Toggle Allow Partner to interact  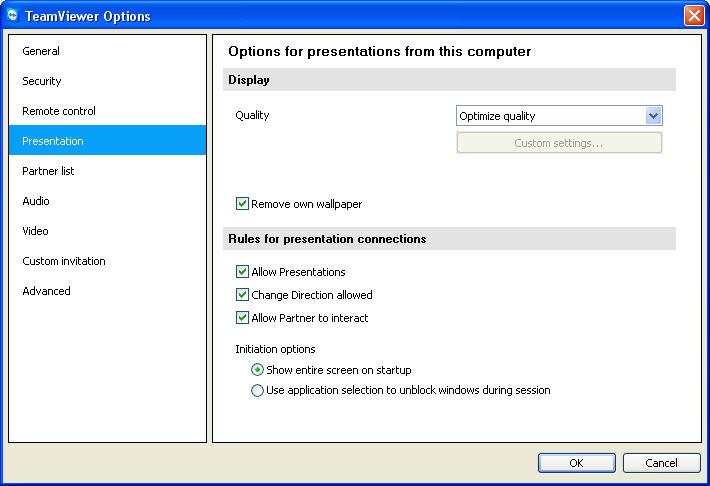(x=242, y=318)
